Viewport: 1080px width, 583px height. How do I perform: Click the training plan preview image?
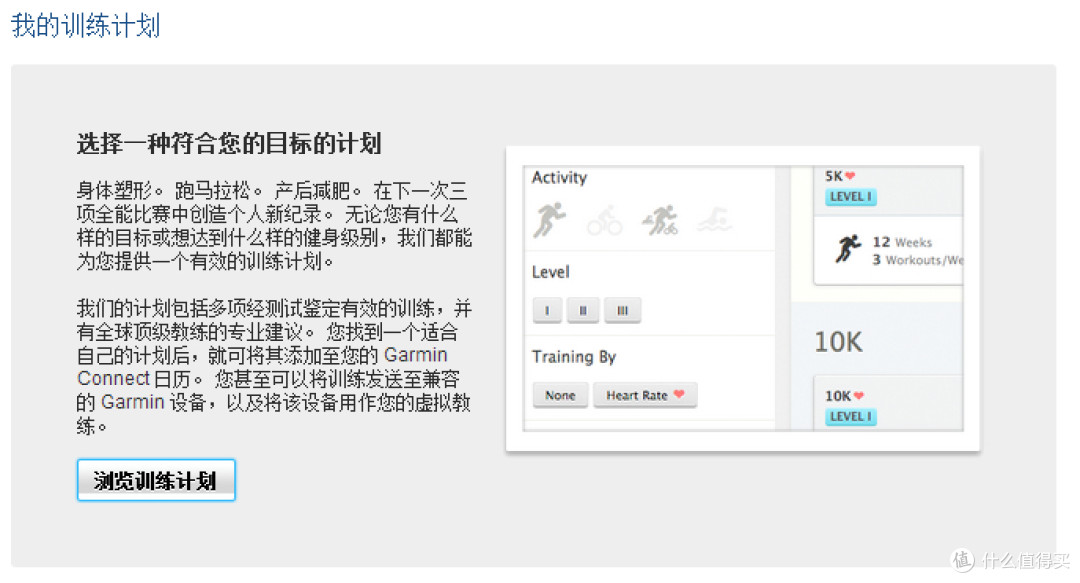[x=742, y=298]
